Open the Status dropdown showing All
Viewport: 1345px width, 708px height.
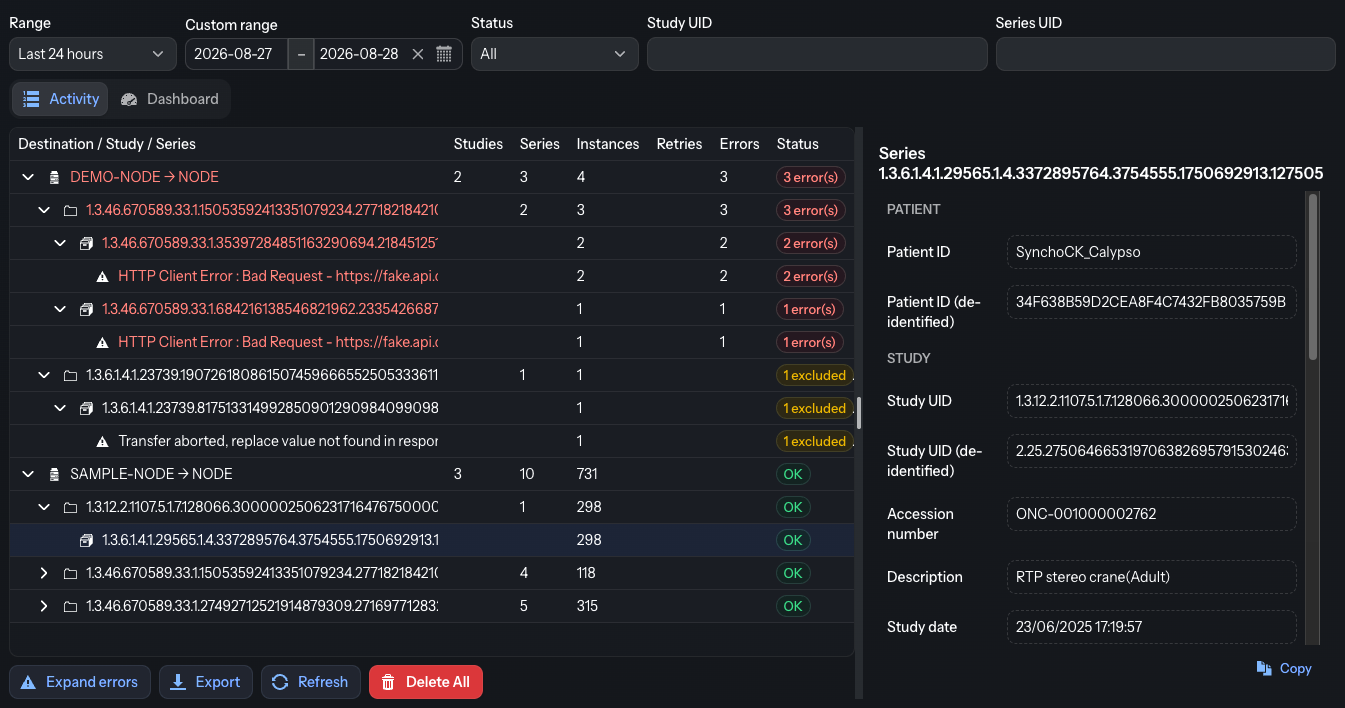[x=554, y=54]
